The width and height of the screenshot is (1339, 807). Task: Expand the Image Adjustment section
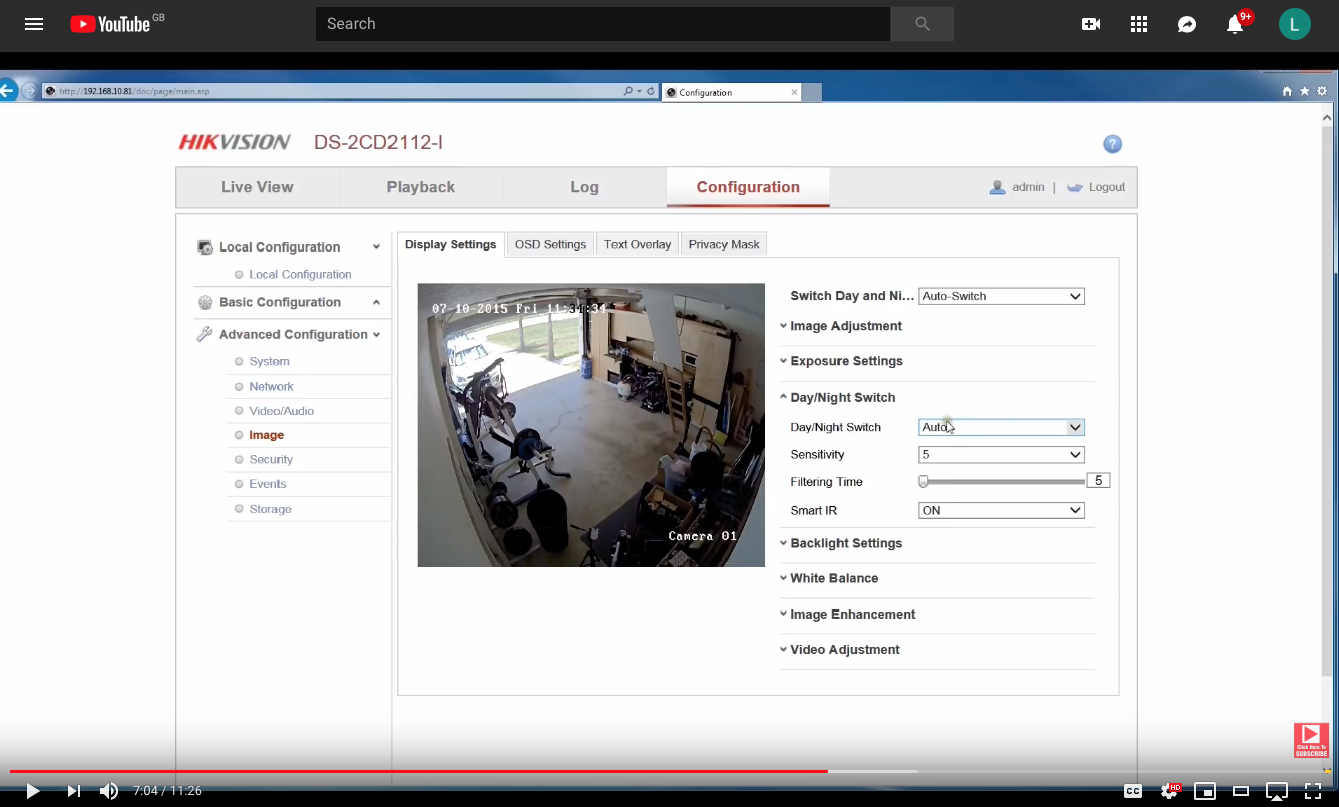pos(845,326)
